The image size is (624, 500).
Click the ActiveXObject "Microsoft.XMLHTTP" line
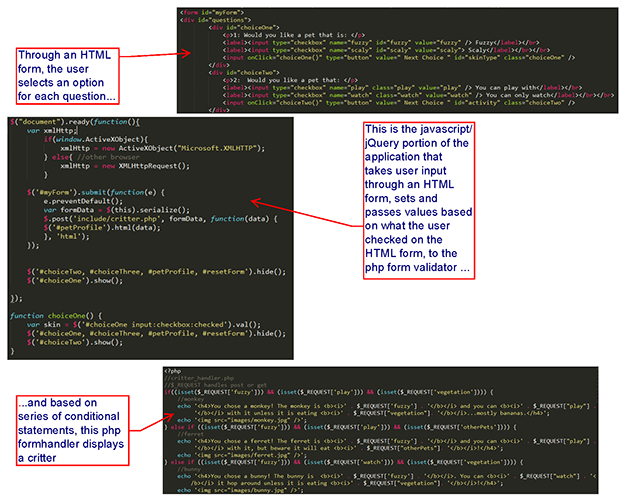tap(128, 146)
